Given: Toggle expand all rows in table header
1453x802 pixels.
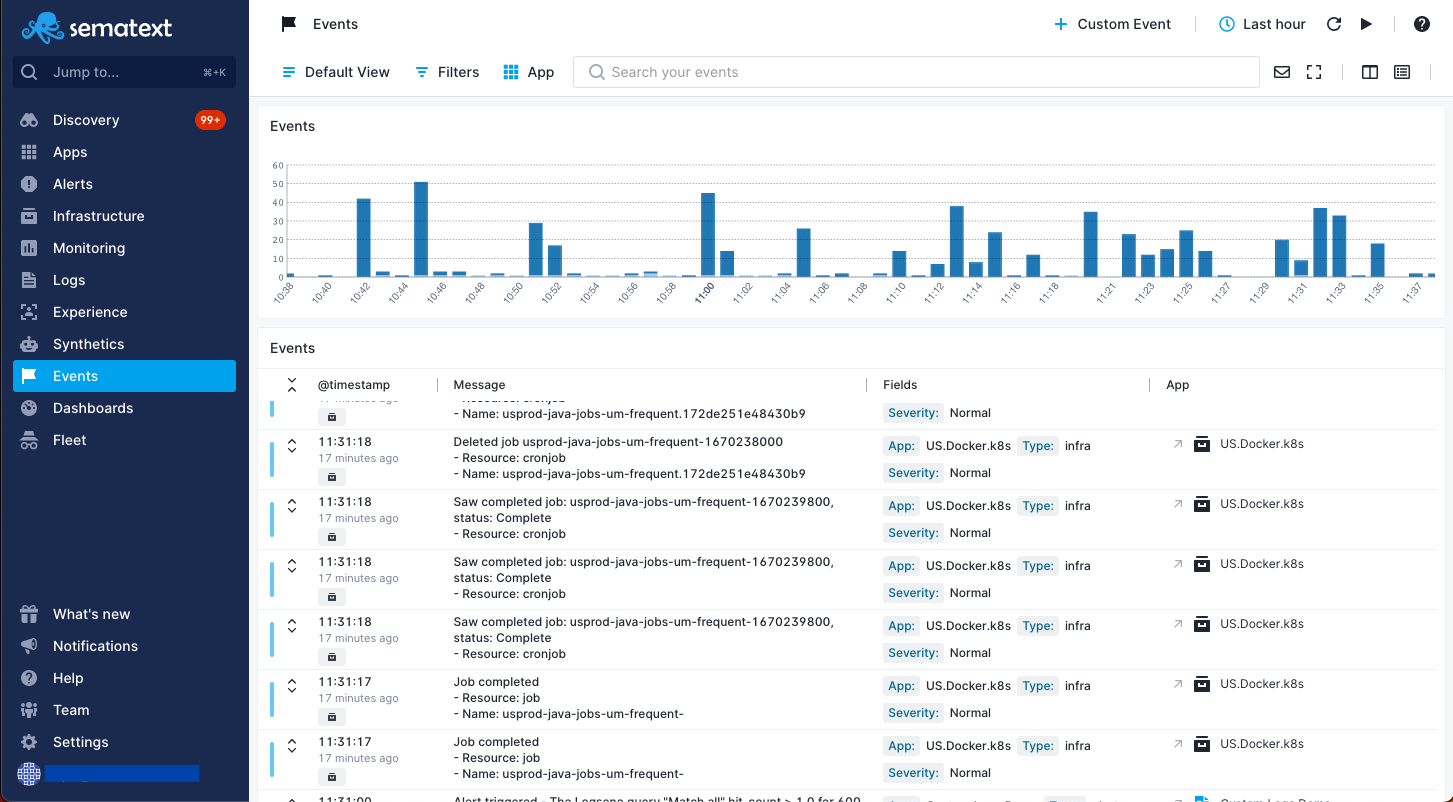Looking at the screenshot, I should (292, 385).
